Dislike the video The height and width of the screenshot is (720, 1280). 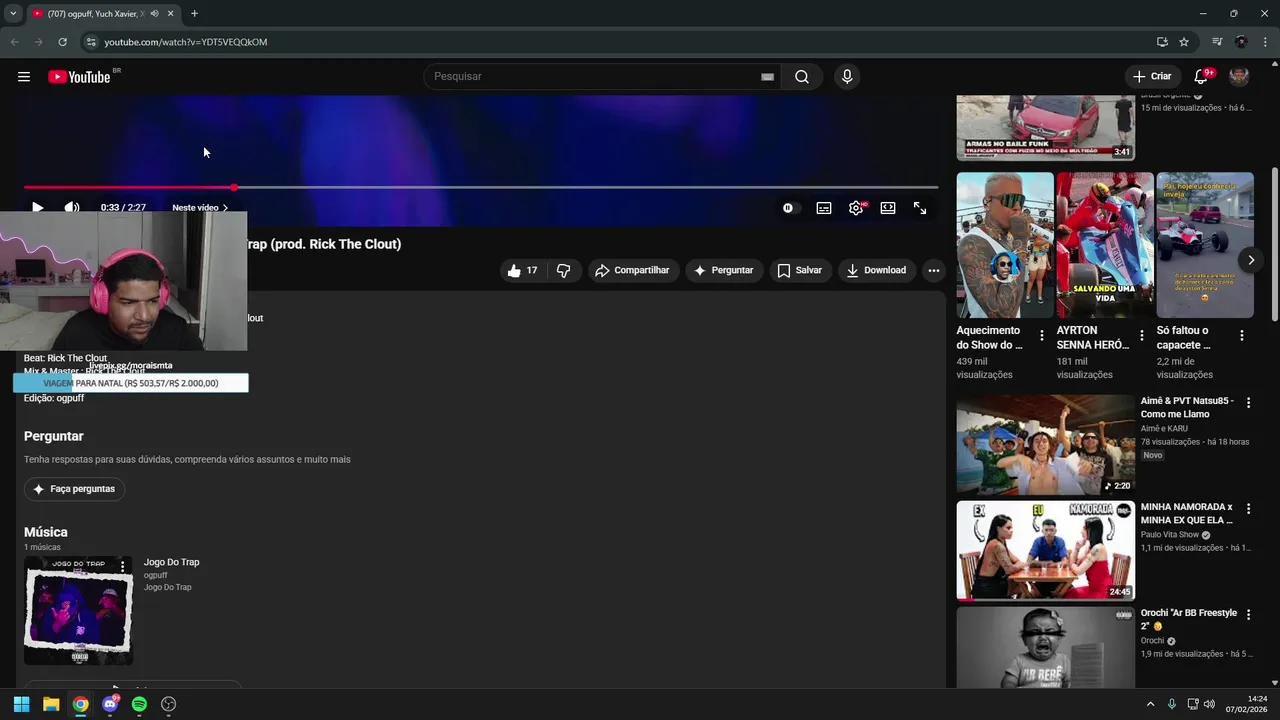coord(564,270)
